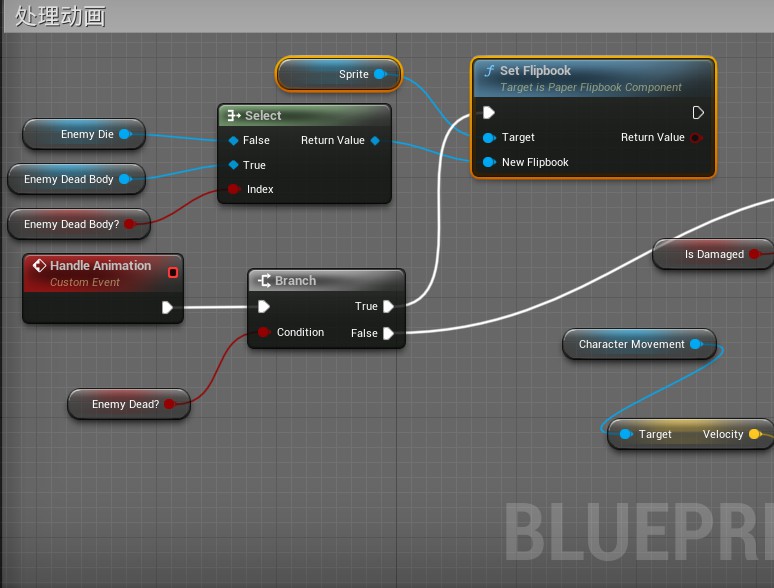
Task: Click the New Flipbook input pin
Action: (x=489, y=162)
